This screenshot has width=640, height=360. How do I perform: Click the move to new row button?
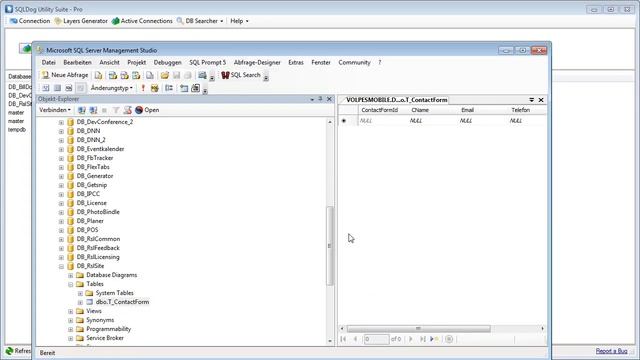point(434,339)
